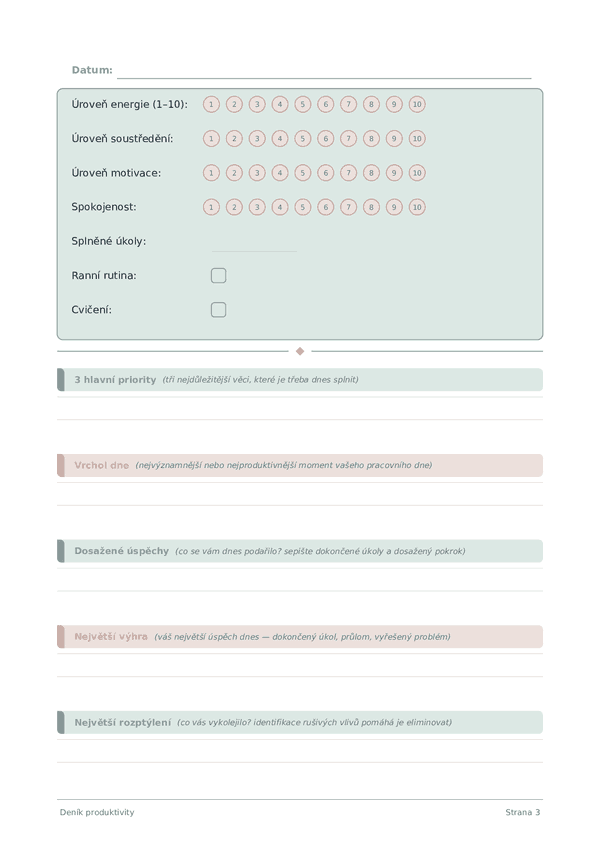Mark 1 for Úroveň motivace
This screenshot has width=600, height=848.
[x=211, y=173]
